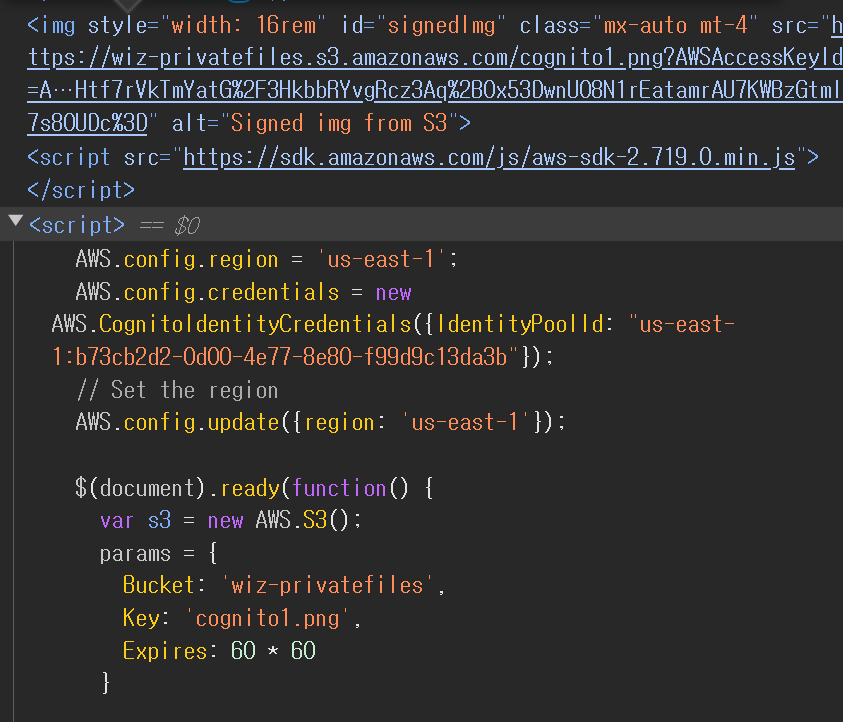Select the highlighted <script> tag row
This screenshot has height=722, width=843.
click(422, 224)
